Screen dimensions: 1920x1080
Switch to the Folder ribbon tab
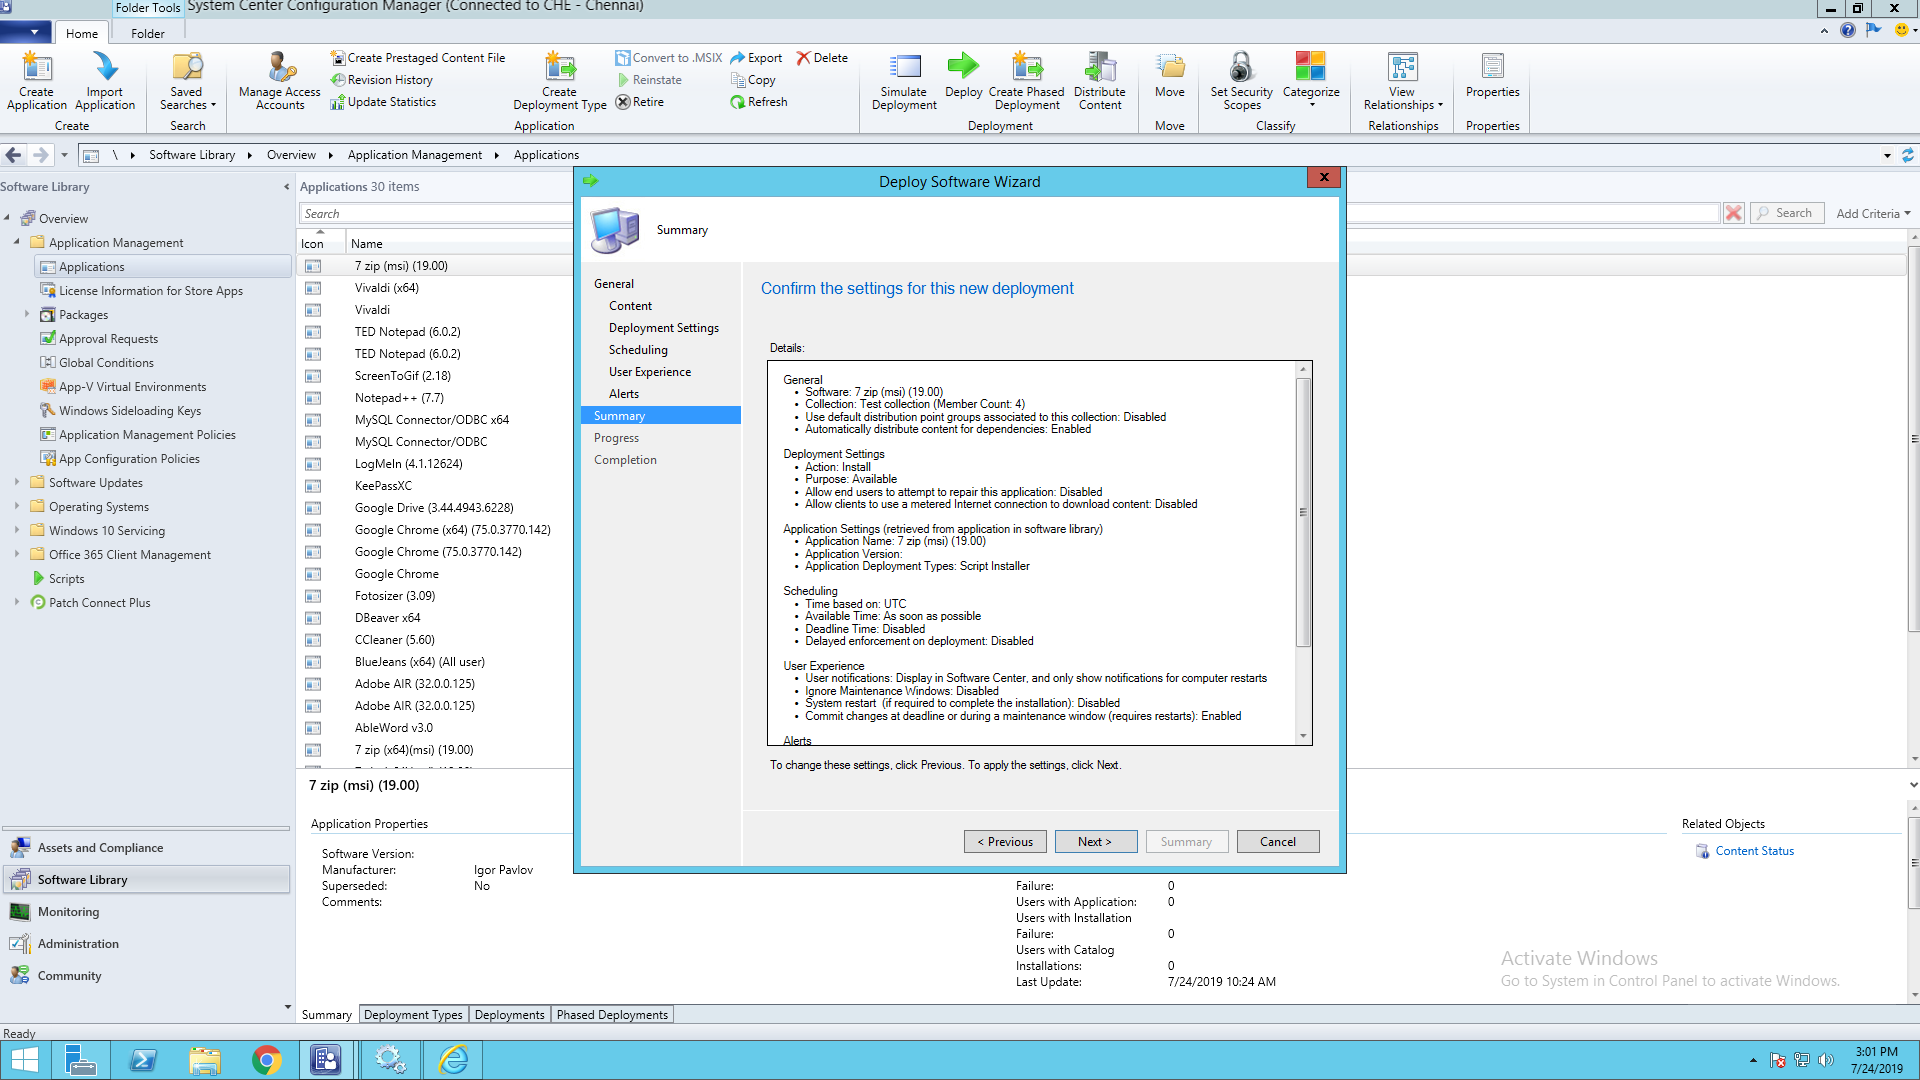[147, 33]
